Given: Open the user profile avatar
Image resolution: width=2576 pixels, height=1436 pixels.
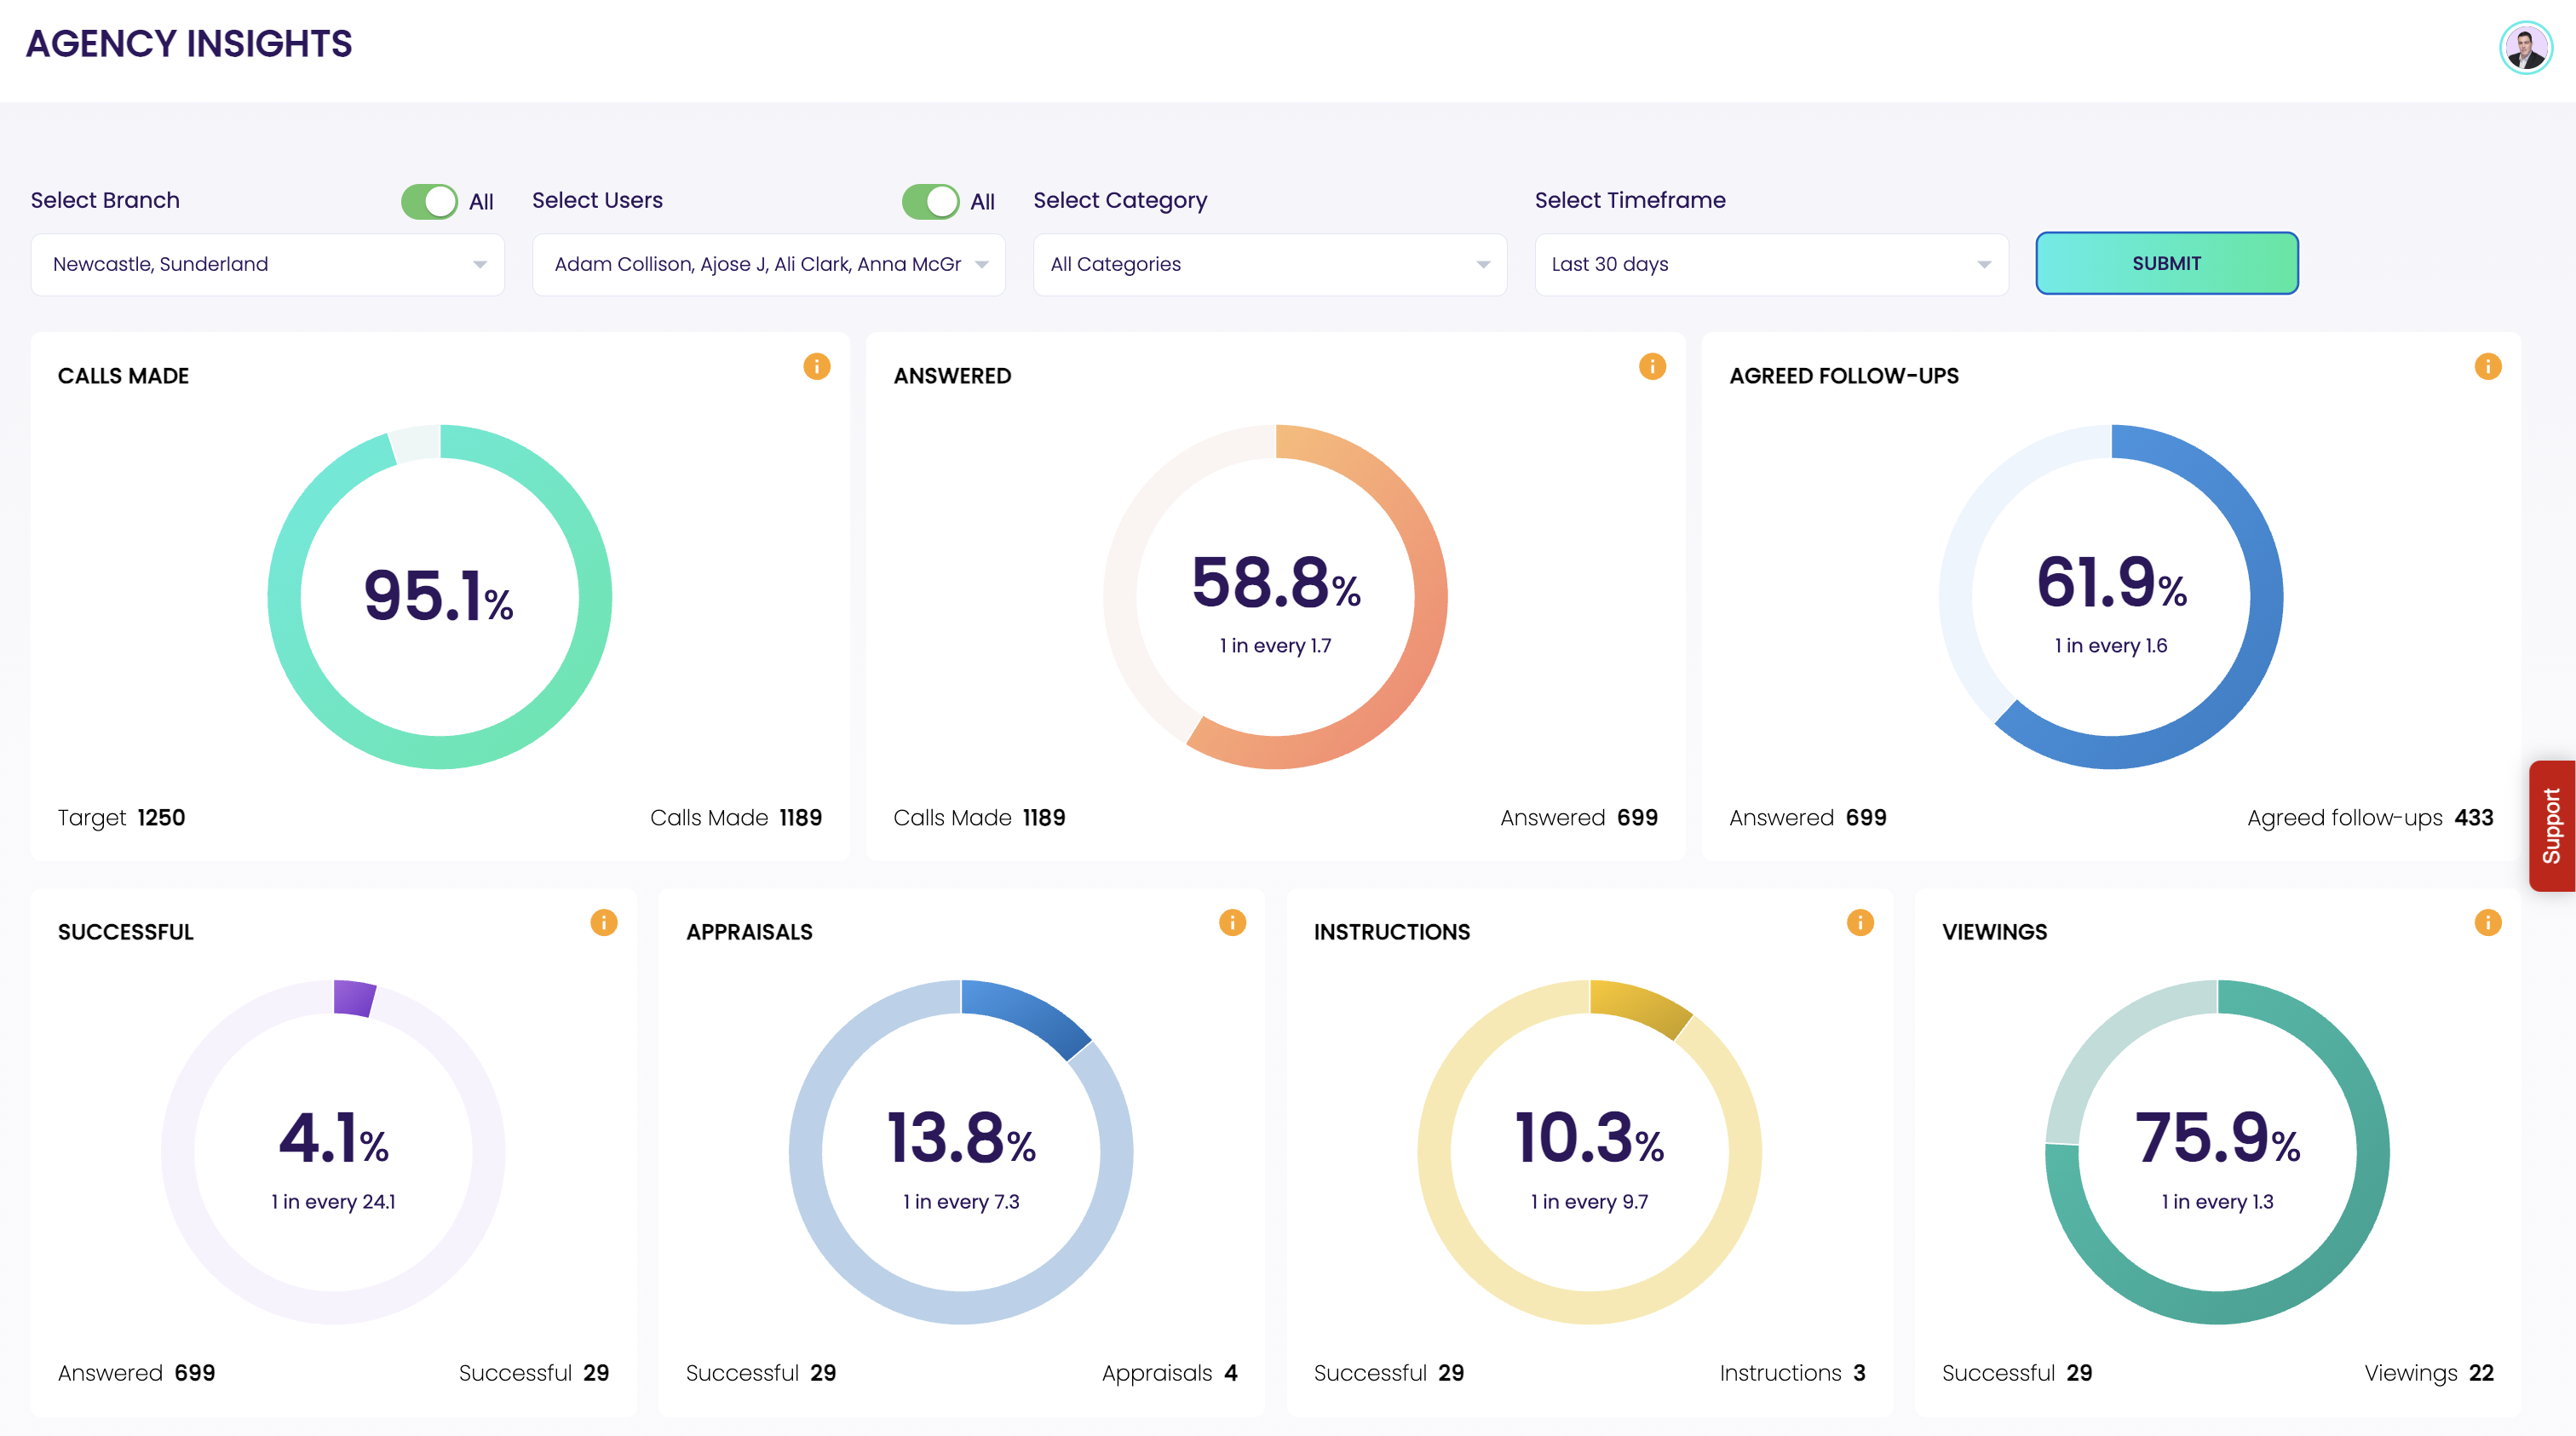Looking at the screenshot, I should coord(2525,48).
